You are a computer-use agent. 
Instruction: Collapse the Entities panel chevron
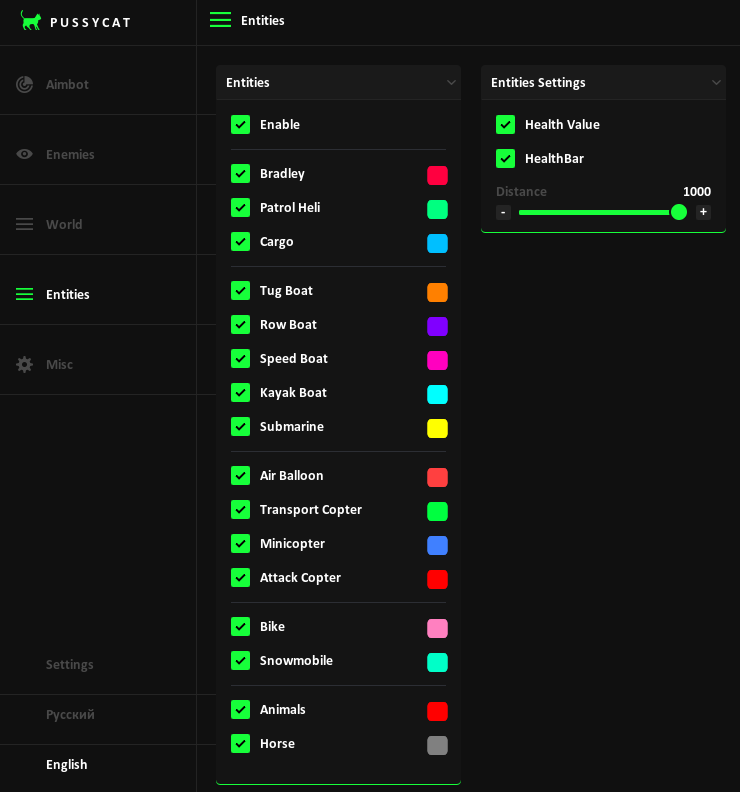tap(451, 82)
